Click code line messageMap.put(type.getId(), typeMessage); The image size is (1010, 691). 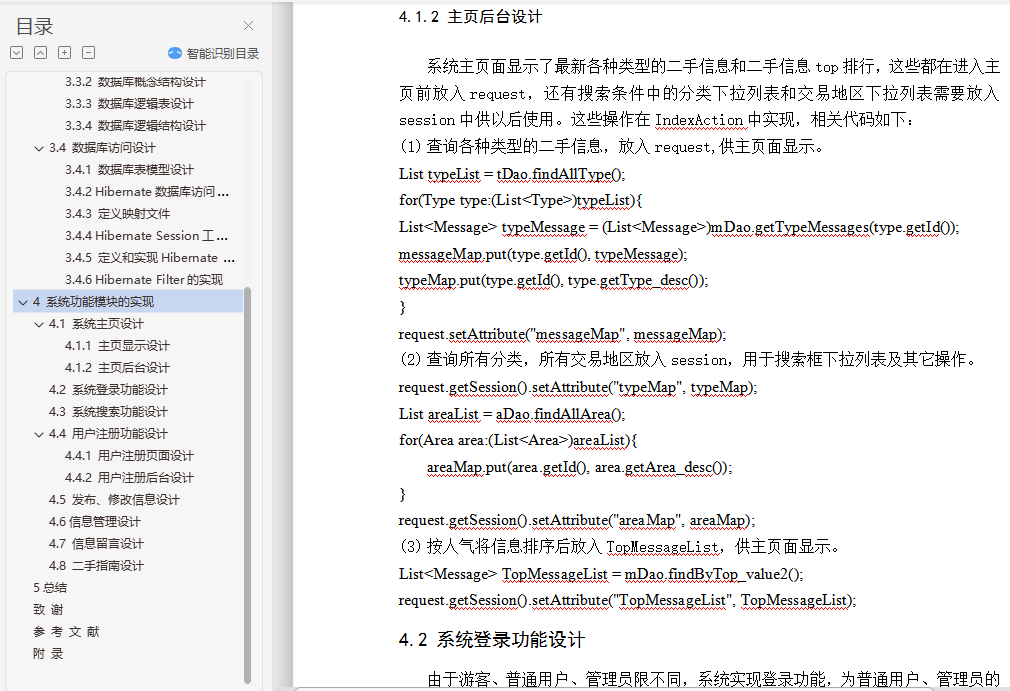tap(543, 254)
